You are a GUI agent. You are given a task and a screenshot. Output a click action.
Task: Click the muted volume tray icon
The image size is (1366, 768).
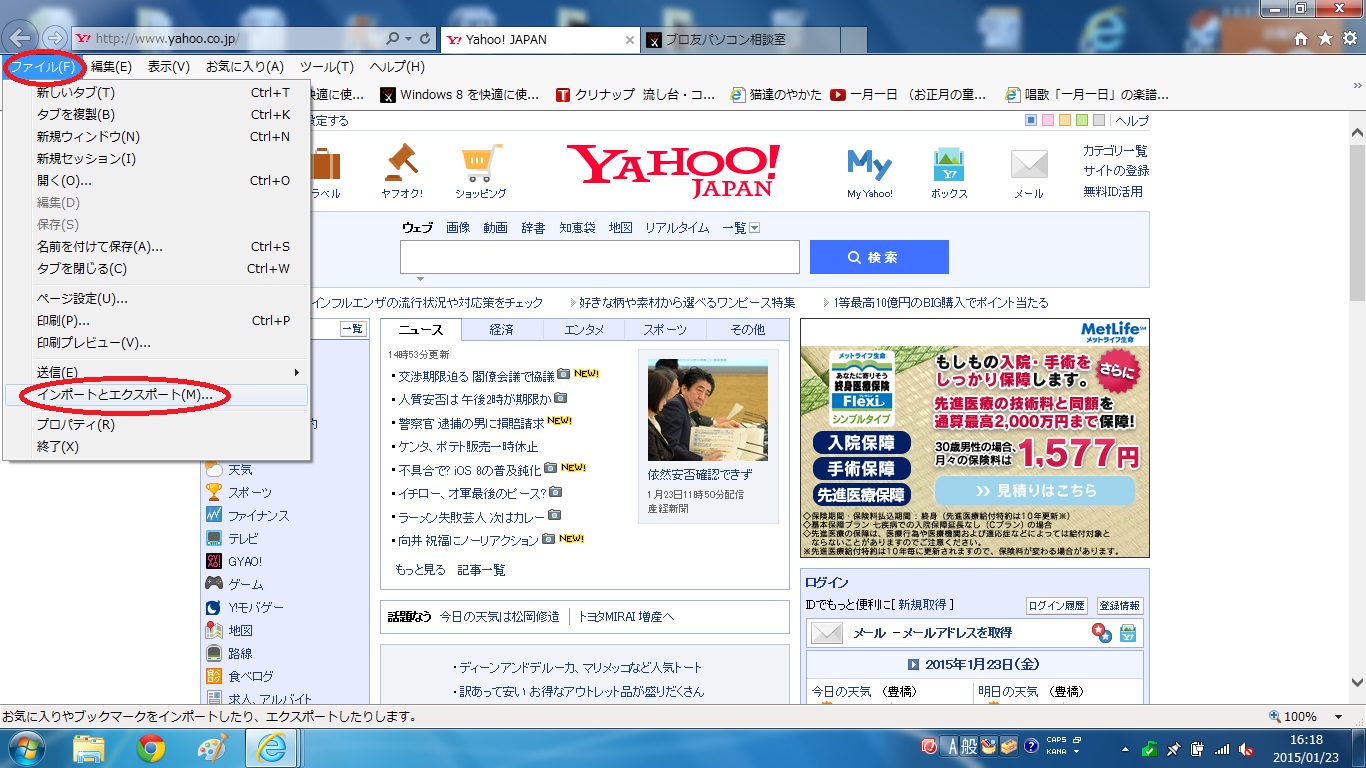(1246, 748)
